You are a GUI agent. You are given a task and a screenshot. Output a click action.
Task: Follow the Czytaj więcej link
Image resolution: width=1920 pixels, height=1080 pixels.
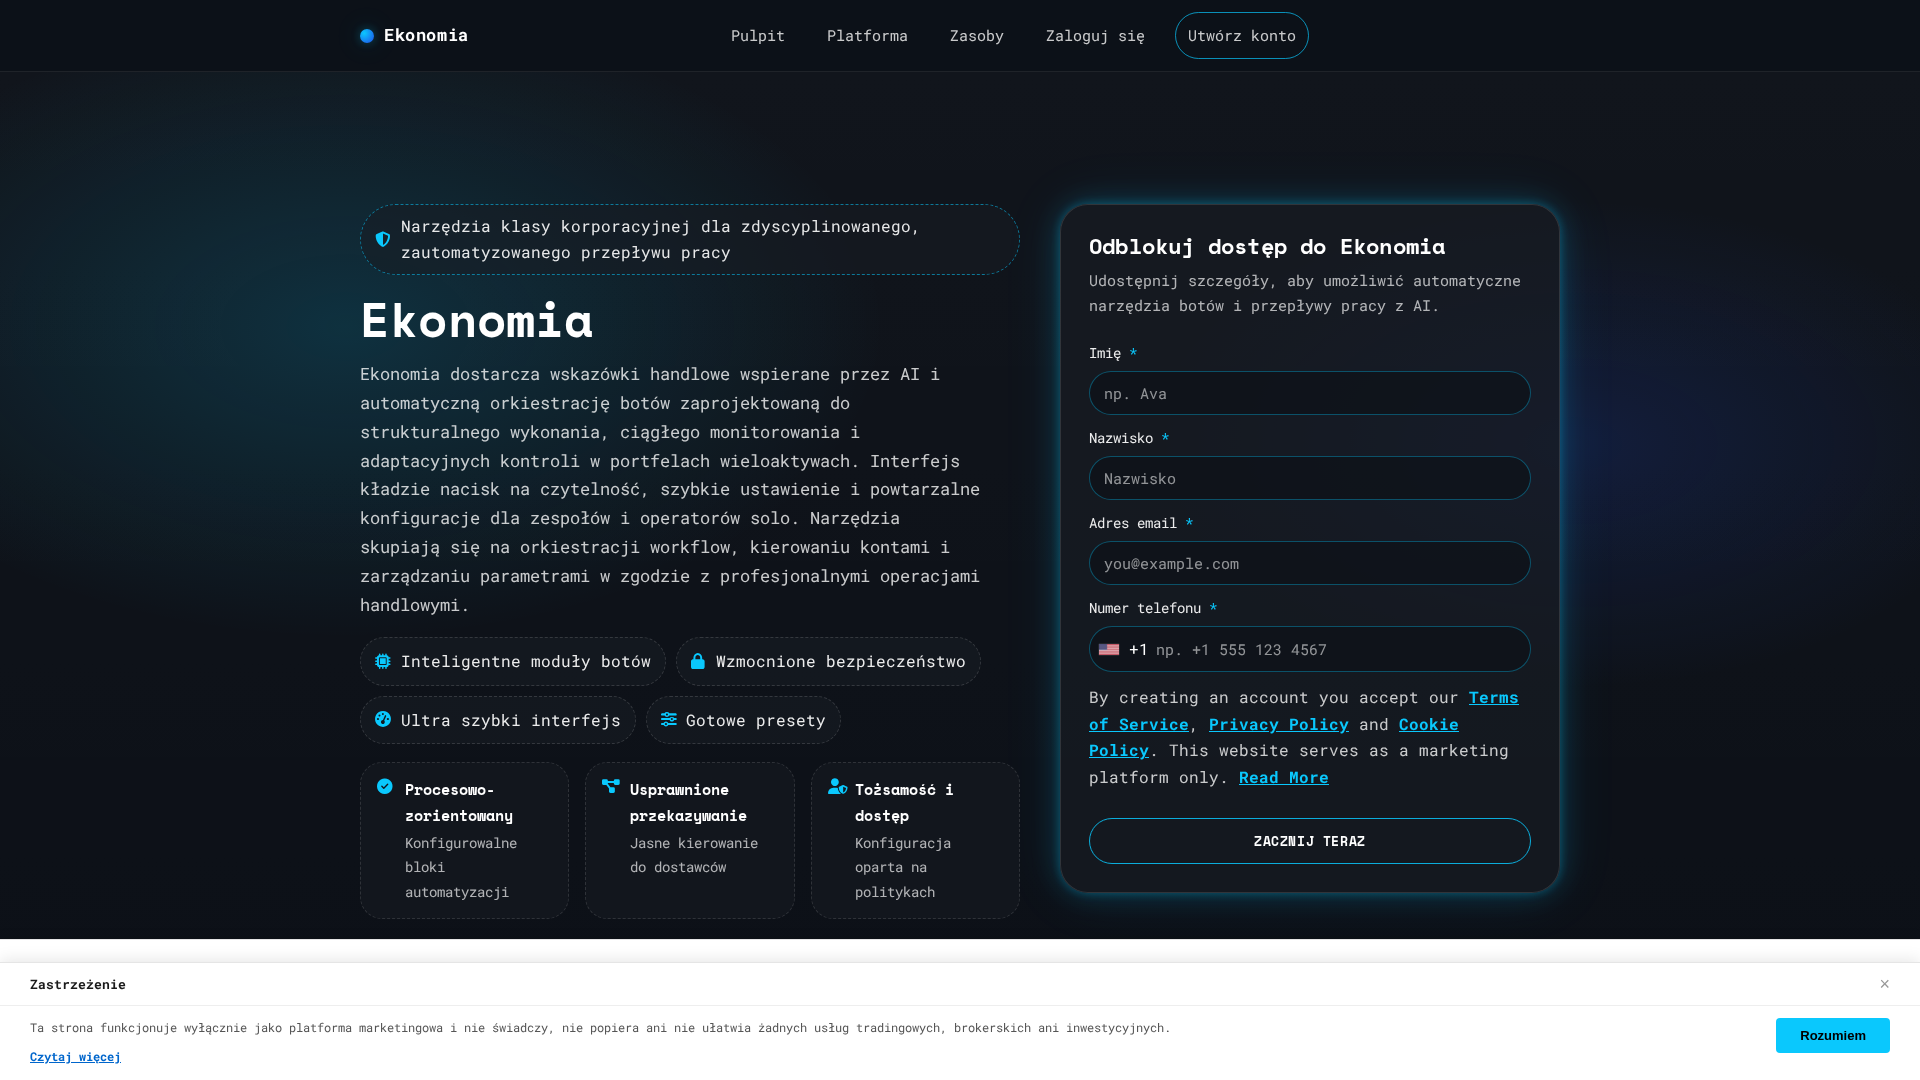tap(75, 1057)
